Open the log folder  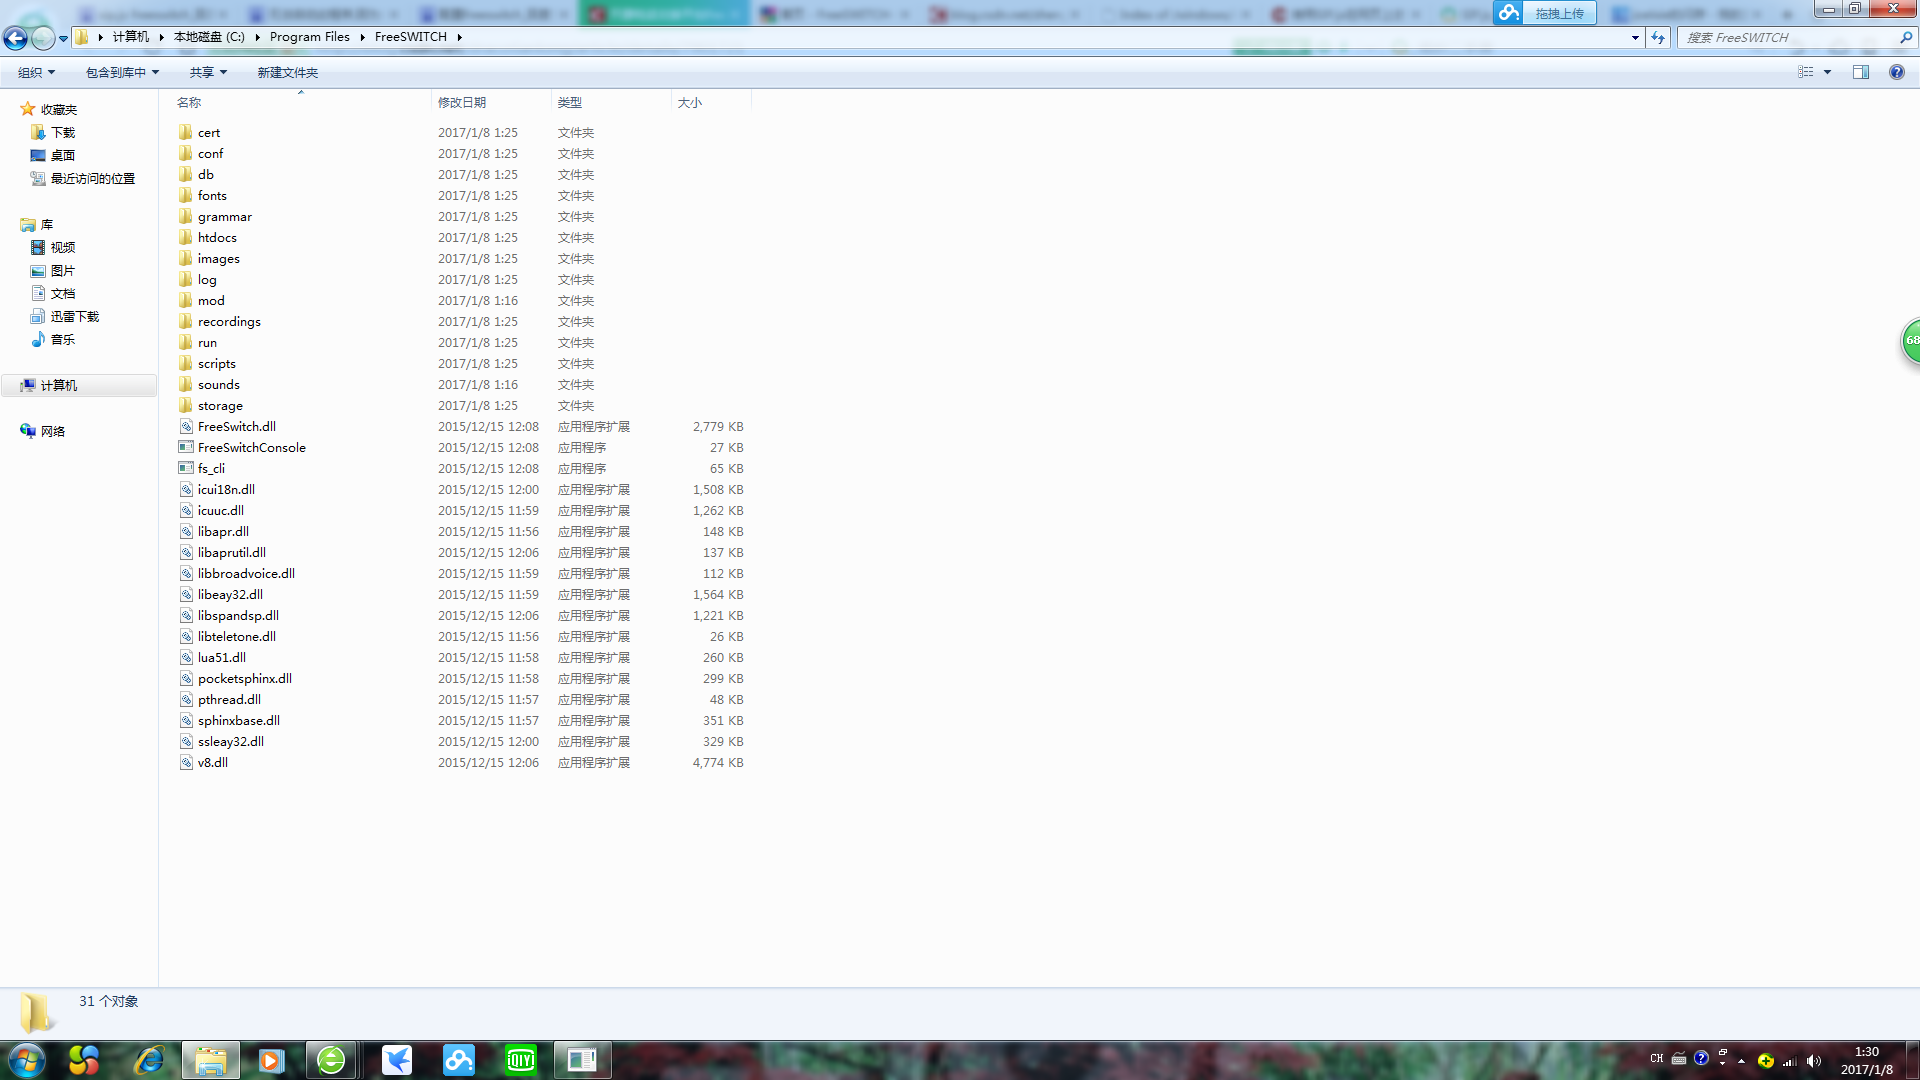(x=207, y=280)
